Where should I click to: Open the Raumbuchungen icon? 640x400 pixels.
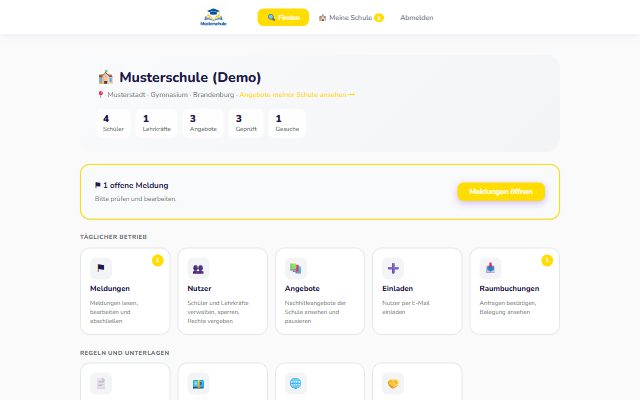[x=490, y=268]
